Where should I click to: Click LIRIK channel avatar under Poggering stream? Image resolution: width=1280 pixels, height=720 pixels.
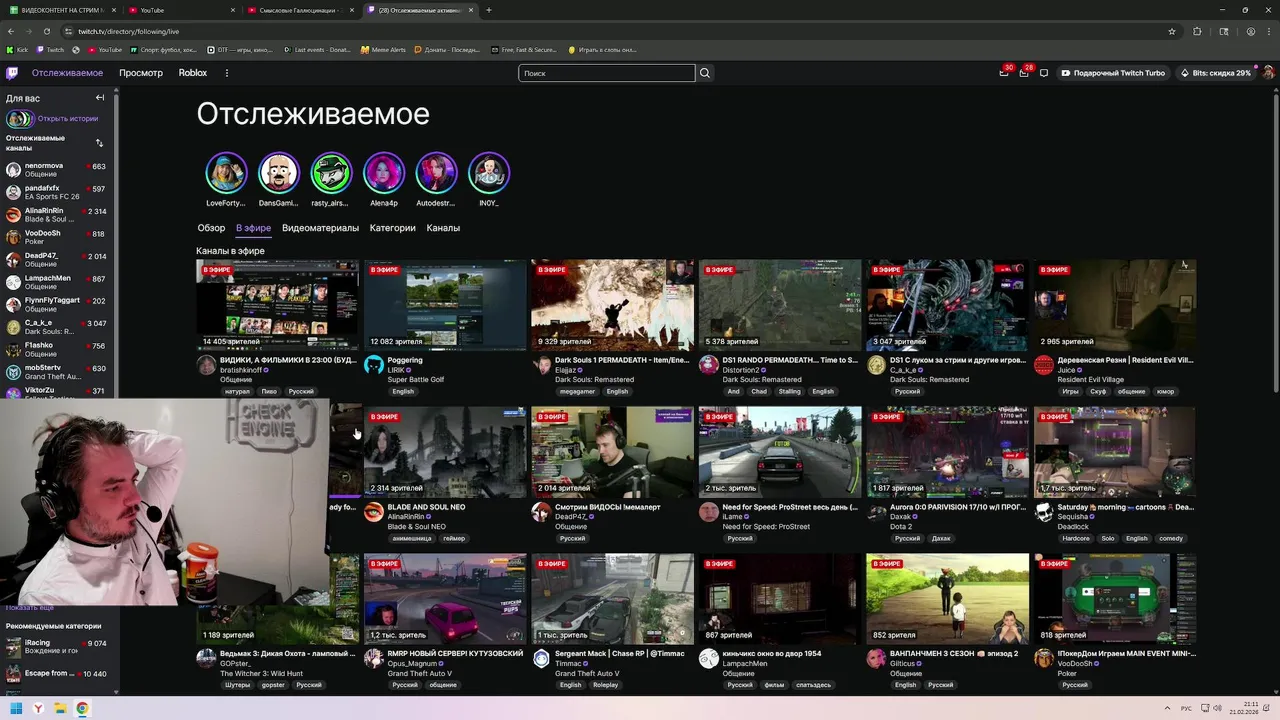pos(374,365)
